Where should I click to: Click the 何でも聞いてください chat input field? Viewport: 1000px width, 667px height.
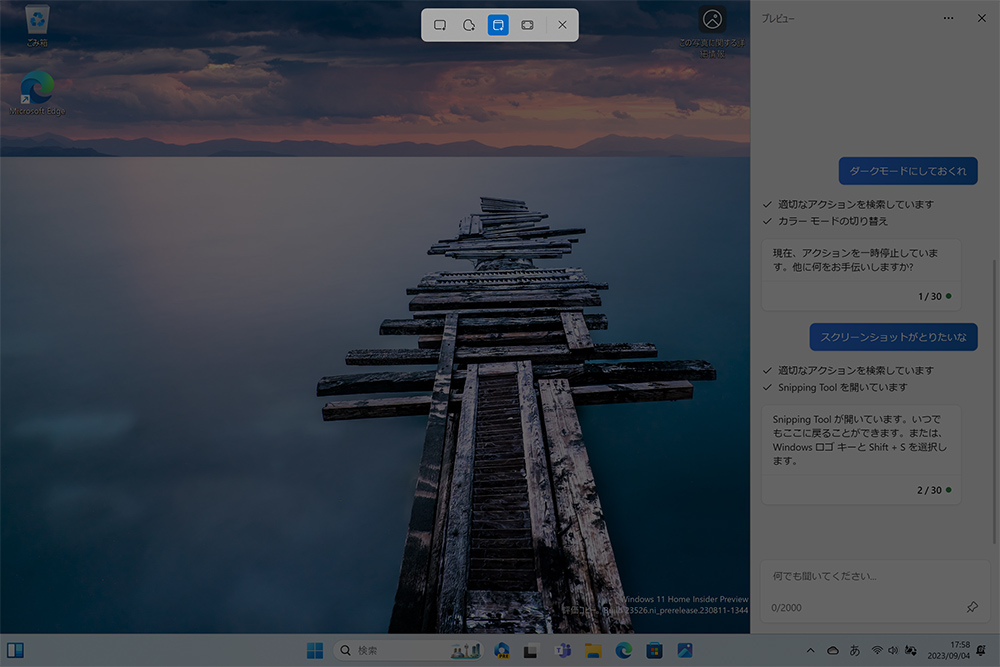click(x=874, y=590)
